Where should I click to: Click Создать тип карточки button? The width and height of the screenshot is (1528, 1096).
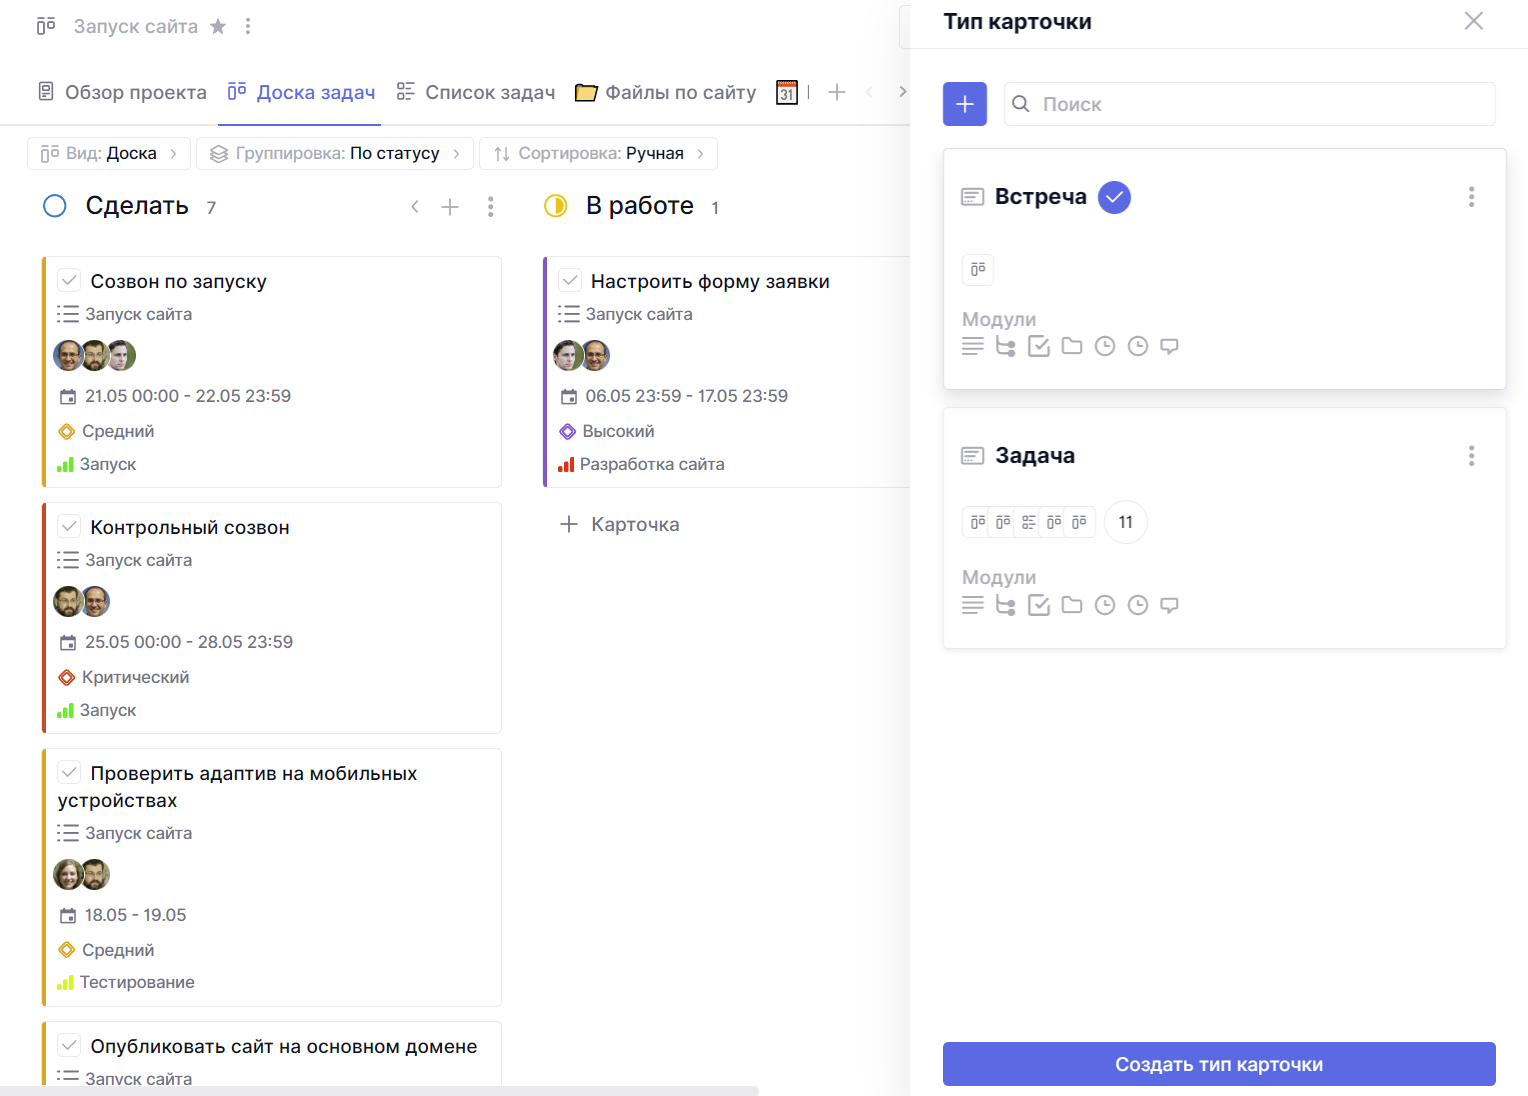pos(1219,1064)
